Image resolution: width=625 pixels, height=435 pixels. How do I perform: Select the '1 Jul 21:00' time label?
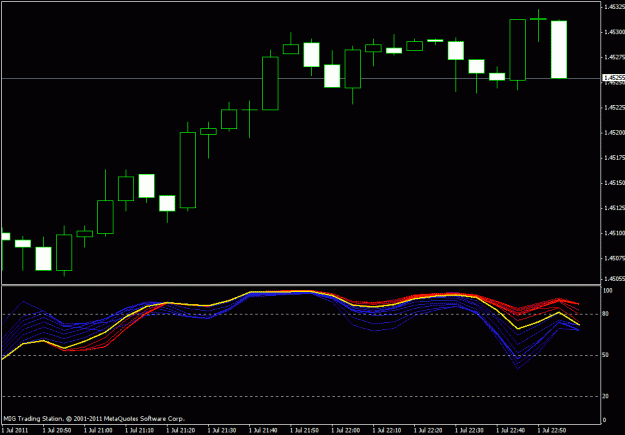(x=98, y=431)
